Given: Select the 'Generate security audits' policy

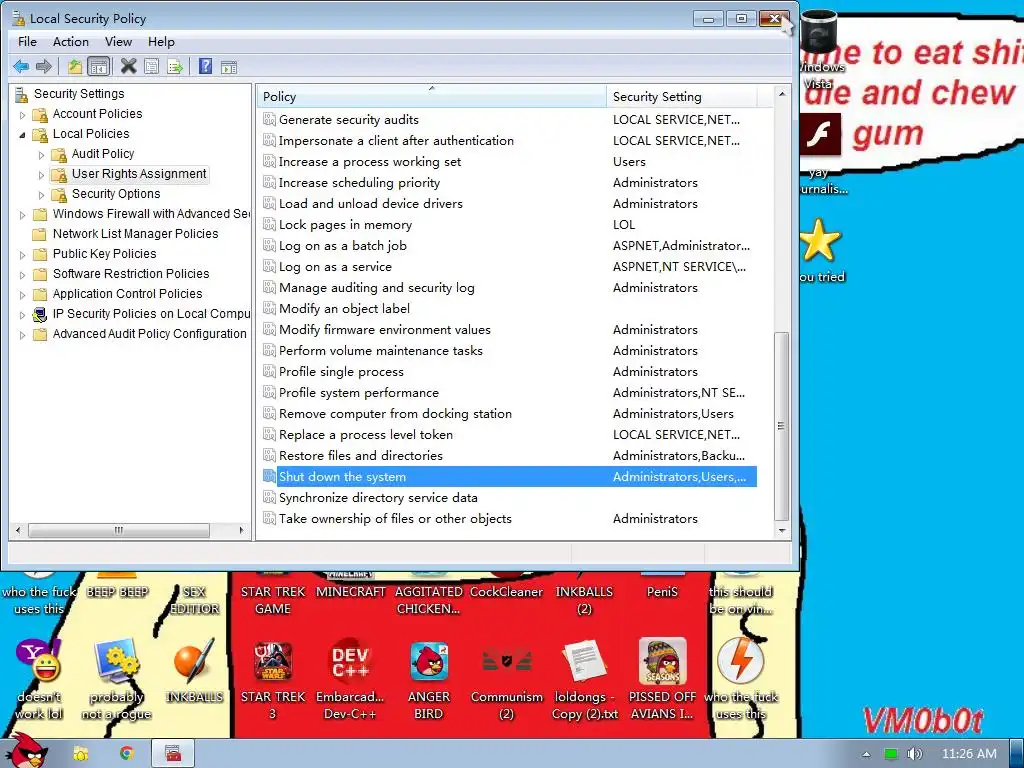Looking at the screenshot, I should (348, 120).
